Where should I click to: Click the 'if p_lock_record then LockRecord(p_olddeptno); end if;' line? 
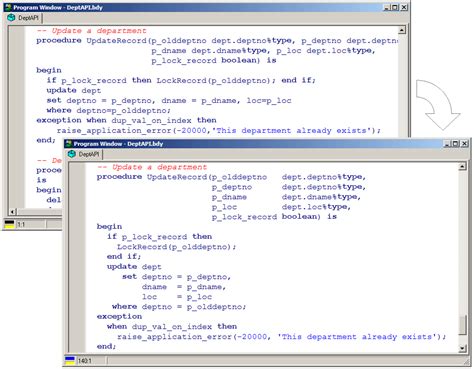click(x=181, y=80)
